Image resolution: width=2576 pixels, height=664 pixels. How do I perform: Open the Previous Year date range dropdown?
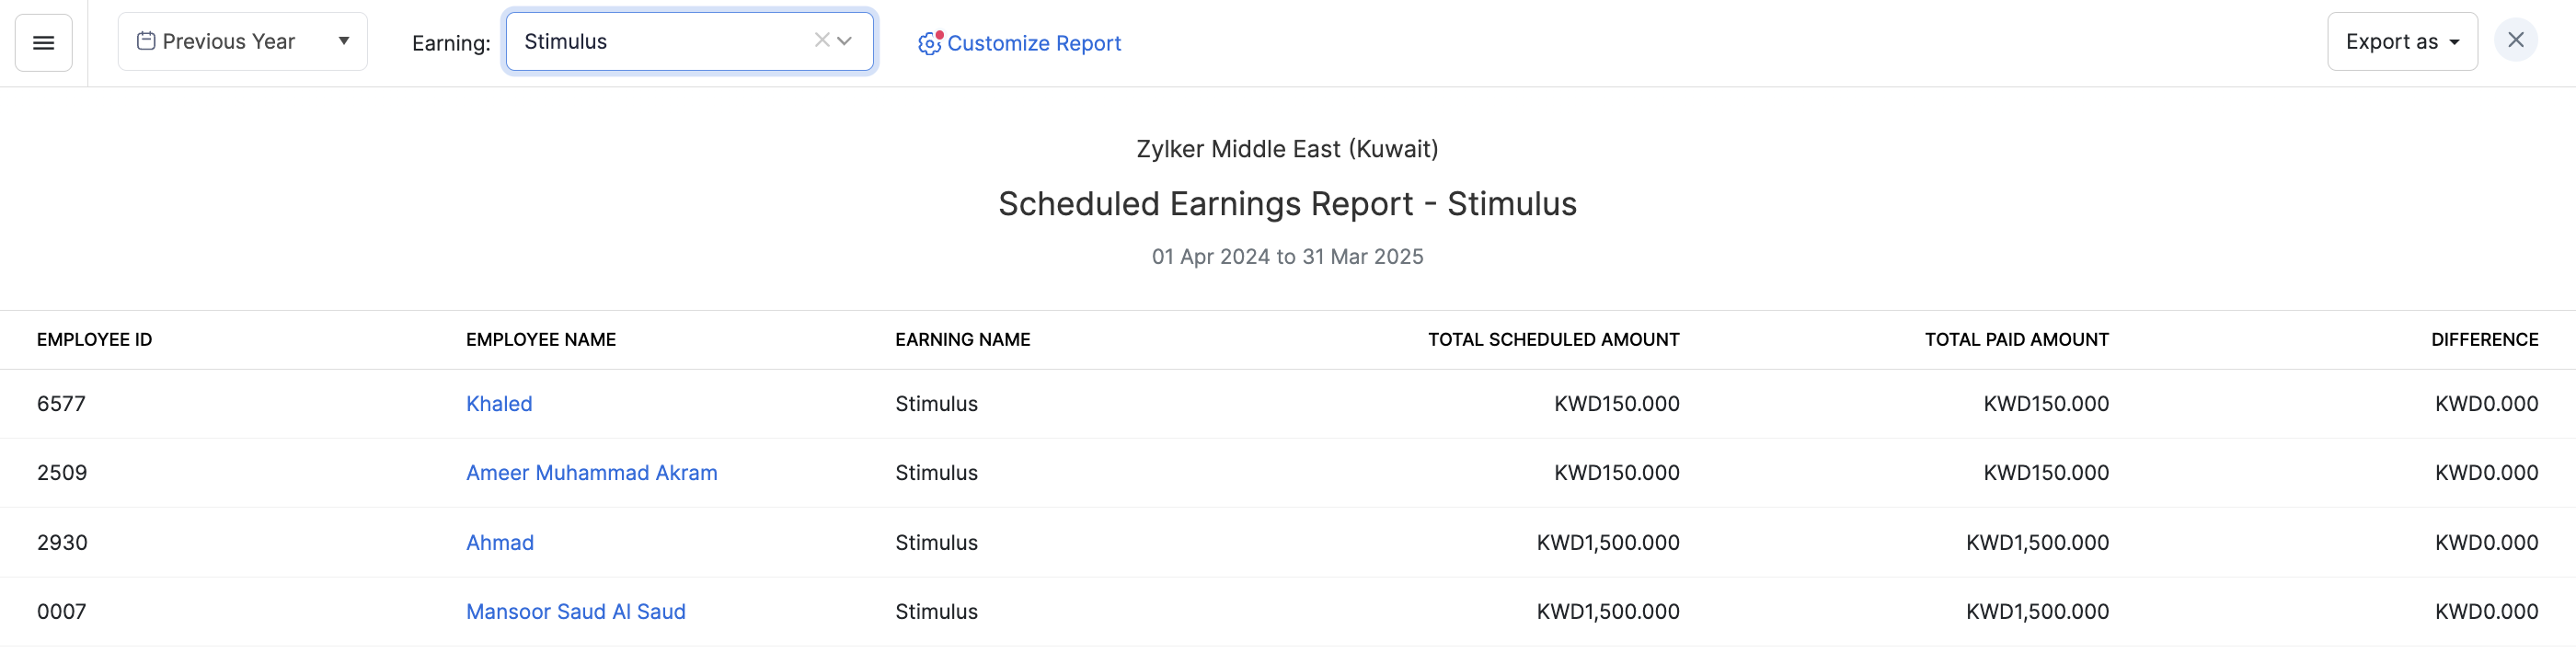click(x=344, y=41)
